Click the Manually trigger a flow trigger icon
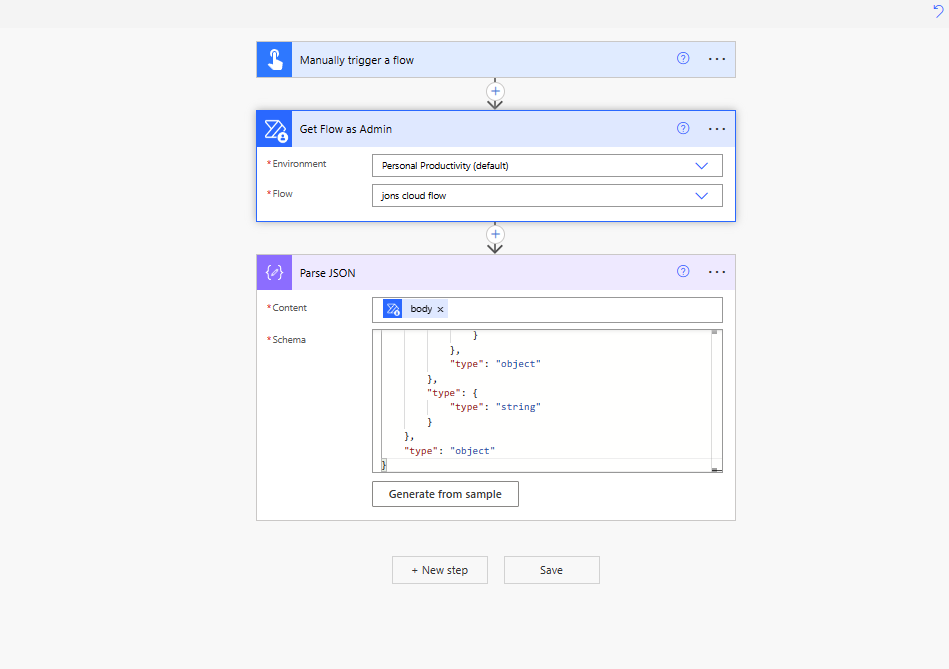Image resolution: width=949 pixels, height=669 pixels. coord(274,59)
